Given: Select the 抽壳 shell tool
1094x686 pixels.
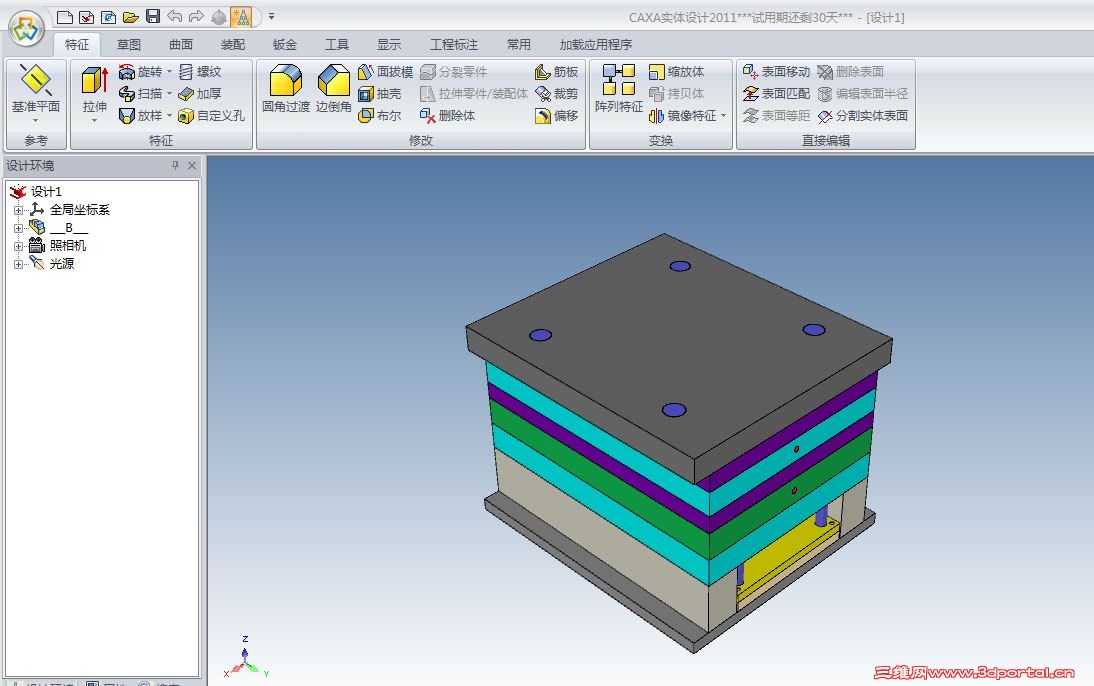Looking at the screenshot, I should tap(380, 94).
